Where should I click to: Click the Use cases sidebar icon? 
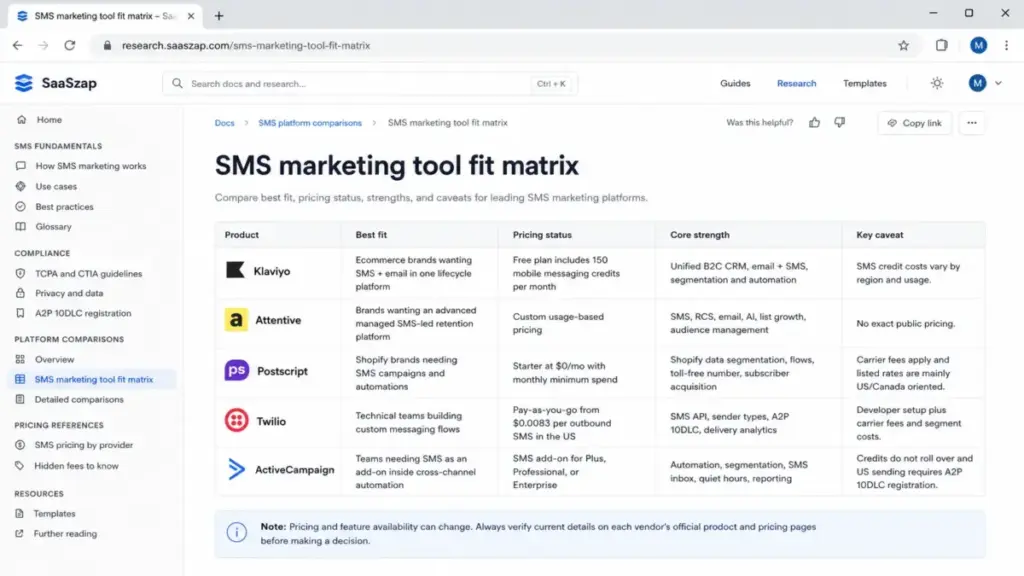[x=20, y=186]
